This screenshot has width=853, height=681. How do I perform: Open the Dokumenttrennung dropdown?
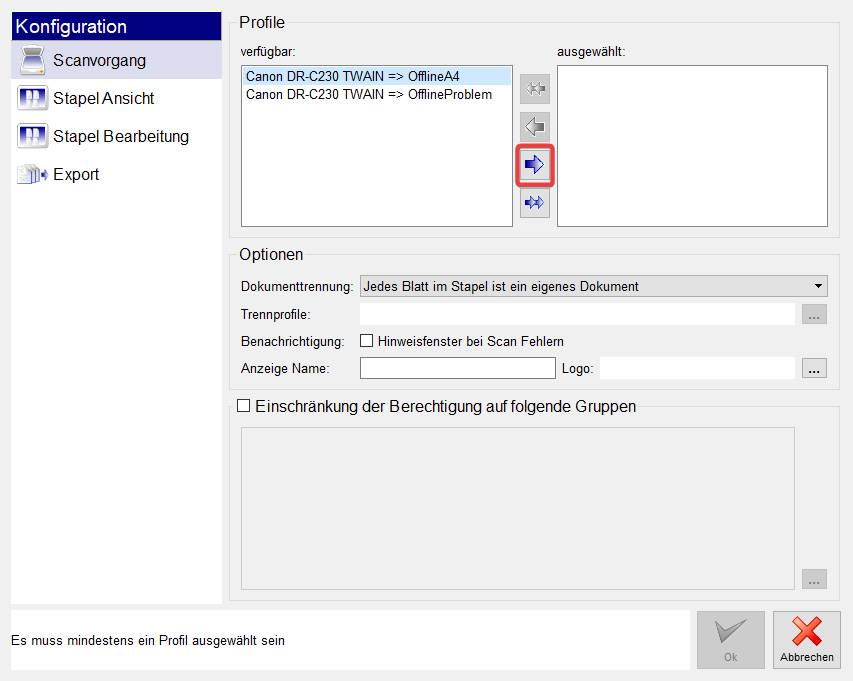point(594,286)
